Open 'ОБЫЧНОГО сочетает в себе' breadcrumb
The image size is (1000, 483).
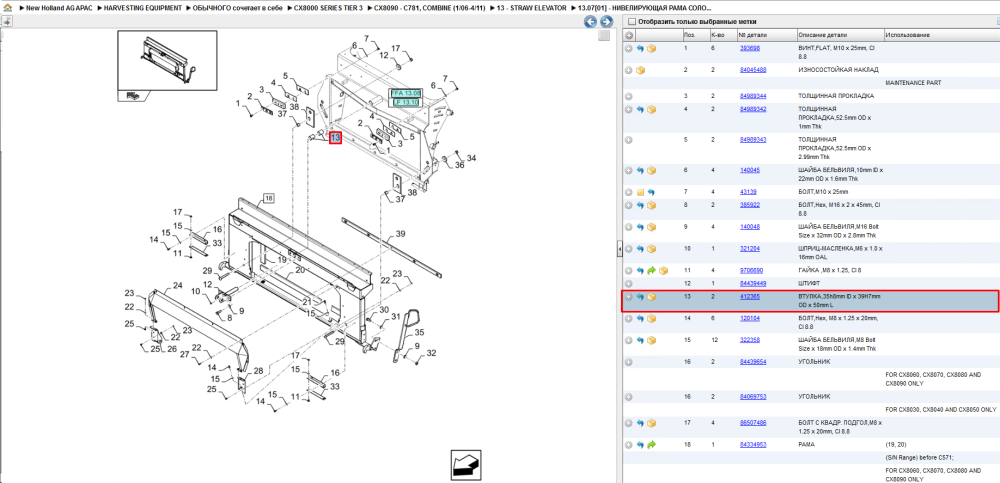pos(239,8)
